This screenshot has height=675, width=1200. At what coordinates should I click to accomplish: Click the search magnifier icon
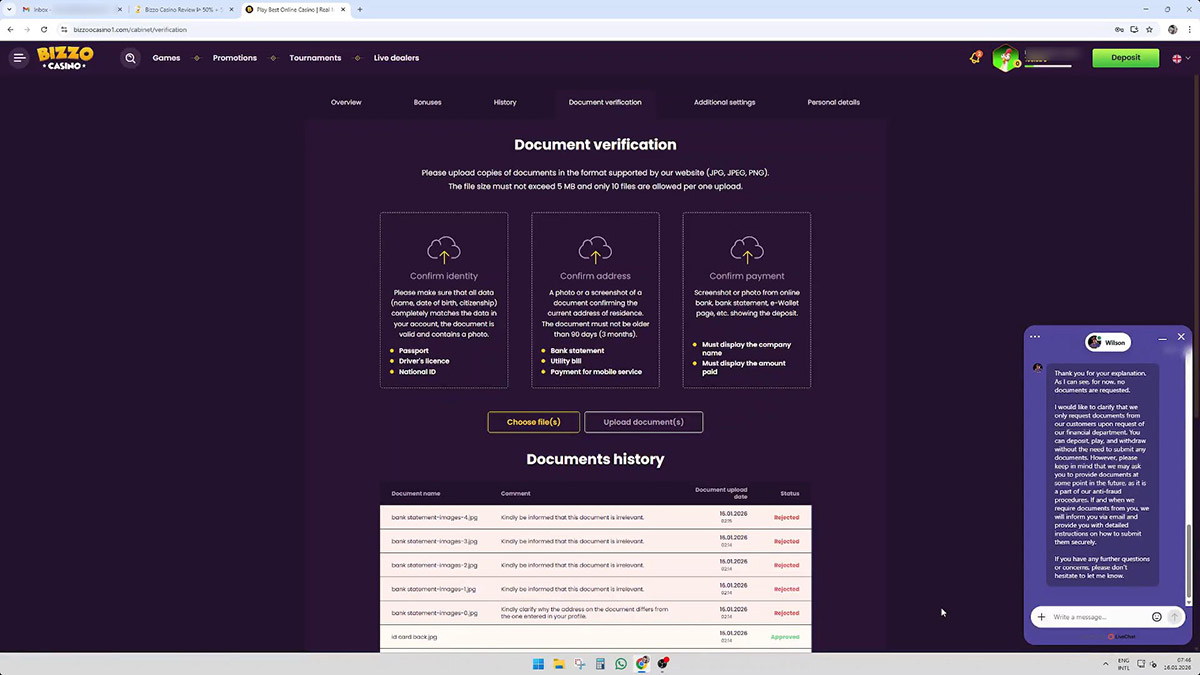[130, 58]
